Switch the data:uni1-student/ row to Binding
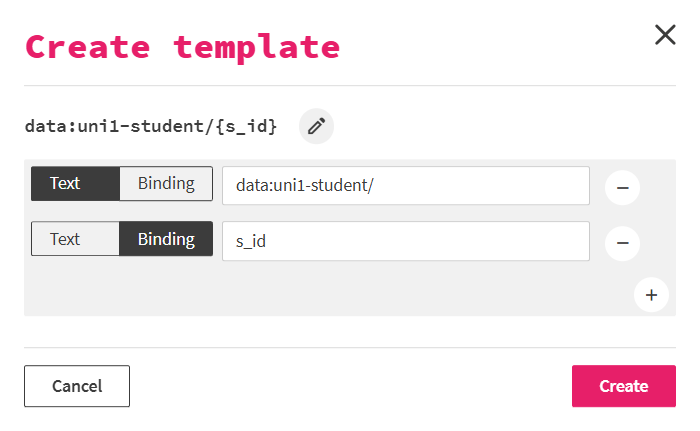700x431 pixels. pyautogui.click(x=166, y=184)
